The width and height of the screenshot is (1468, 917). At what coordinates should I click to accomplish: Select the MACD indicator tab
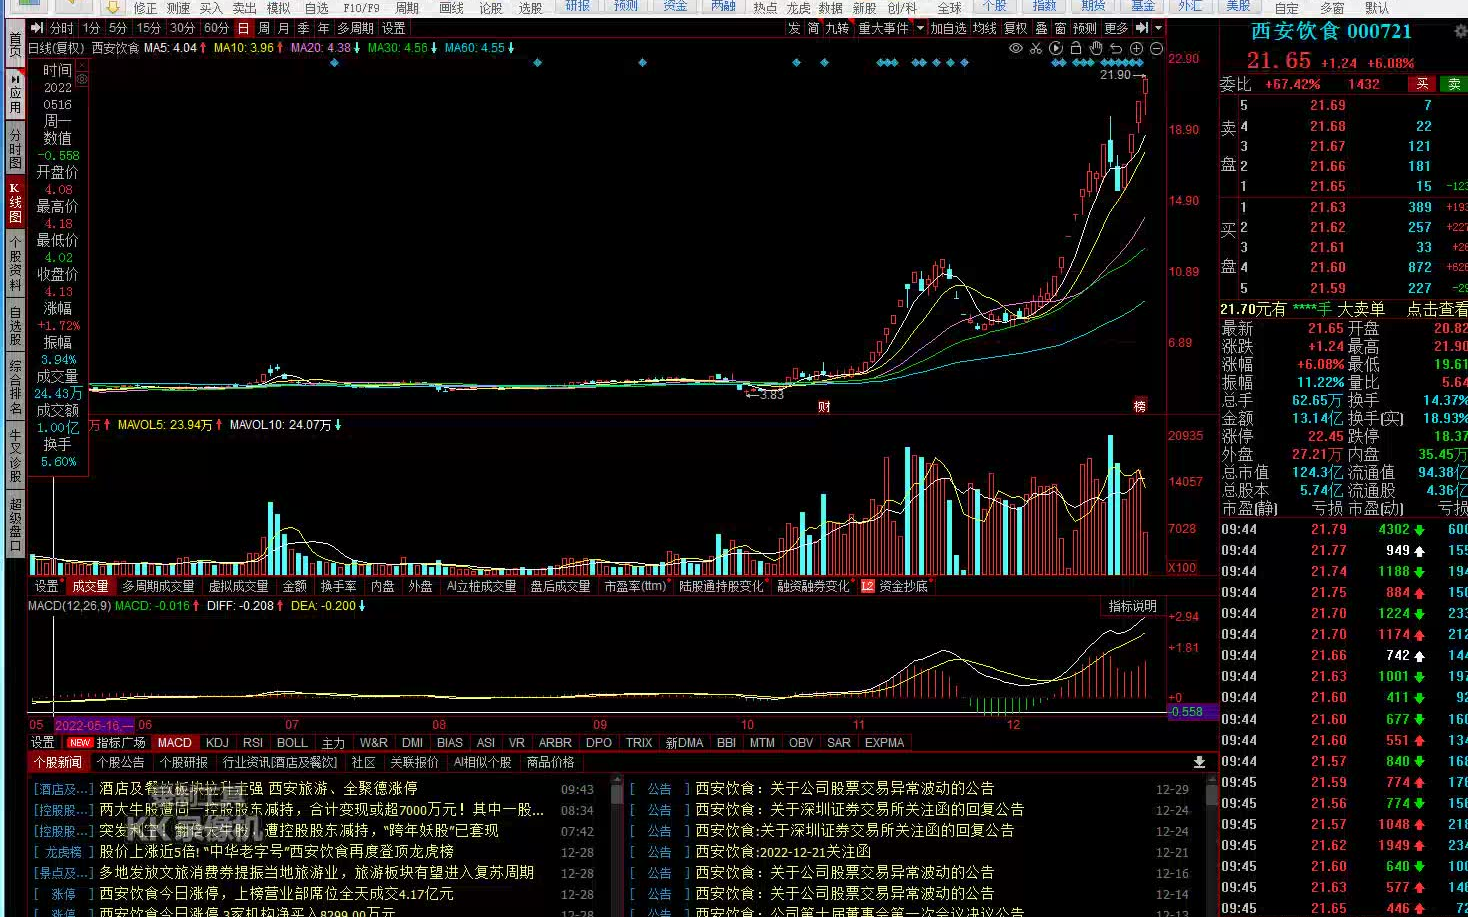[x=174, y=742]
